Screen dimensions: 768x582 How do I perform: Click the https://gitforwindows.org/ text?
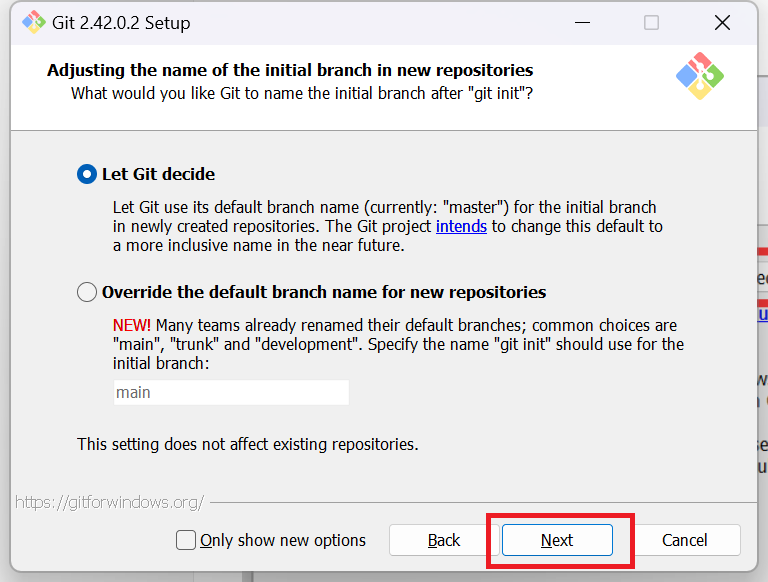click(x=109, y=502)
